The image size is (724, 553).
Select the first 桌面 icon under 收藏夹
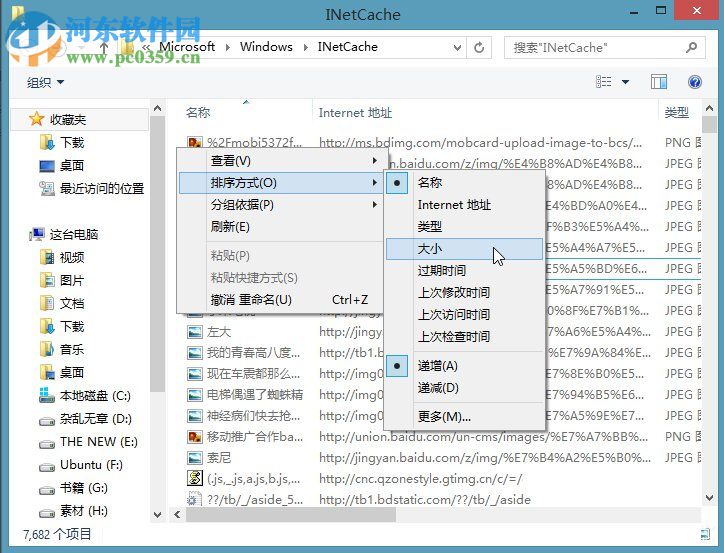click(x=47, y=166)
